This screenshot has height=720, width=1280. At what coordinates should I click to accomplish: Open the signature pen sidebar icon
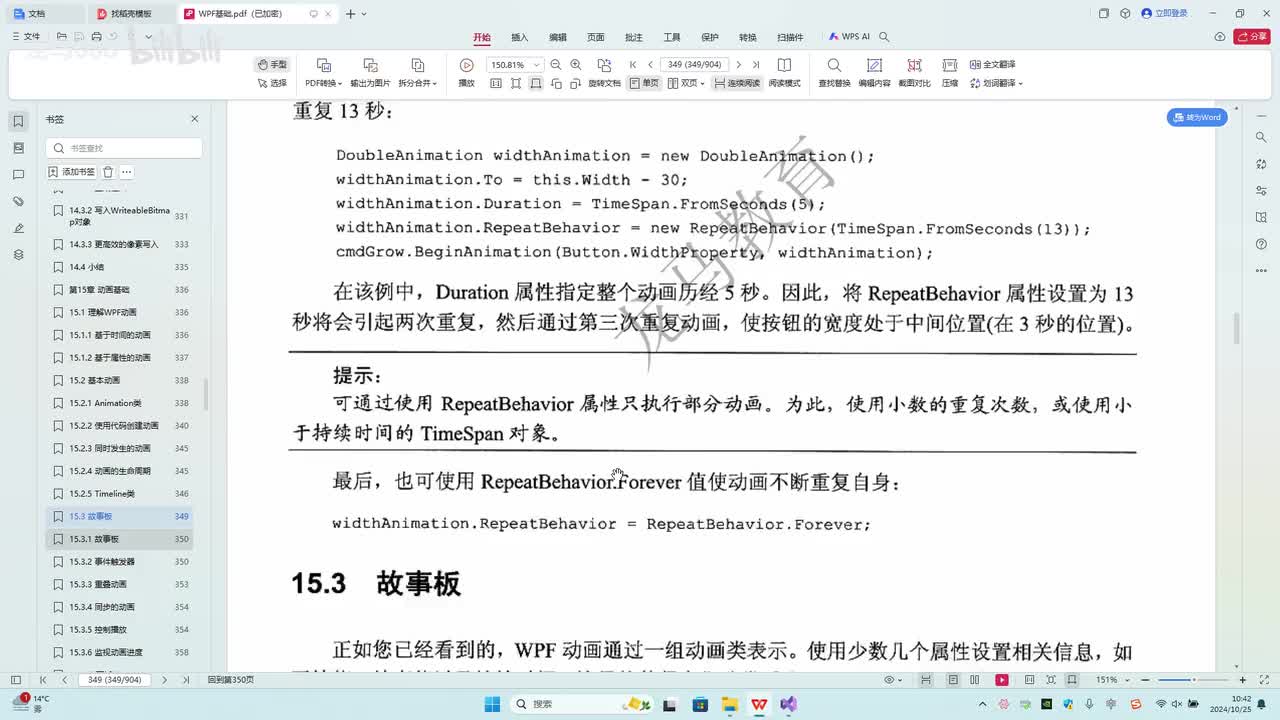point(18,228)
